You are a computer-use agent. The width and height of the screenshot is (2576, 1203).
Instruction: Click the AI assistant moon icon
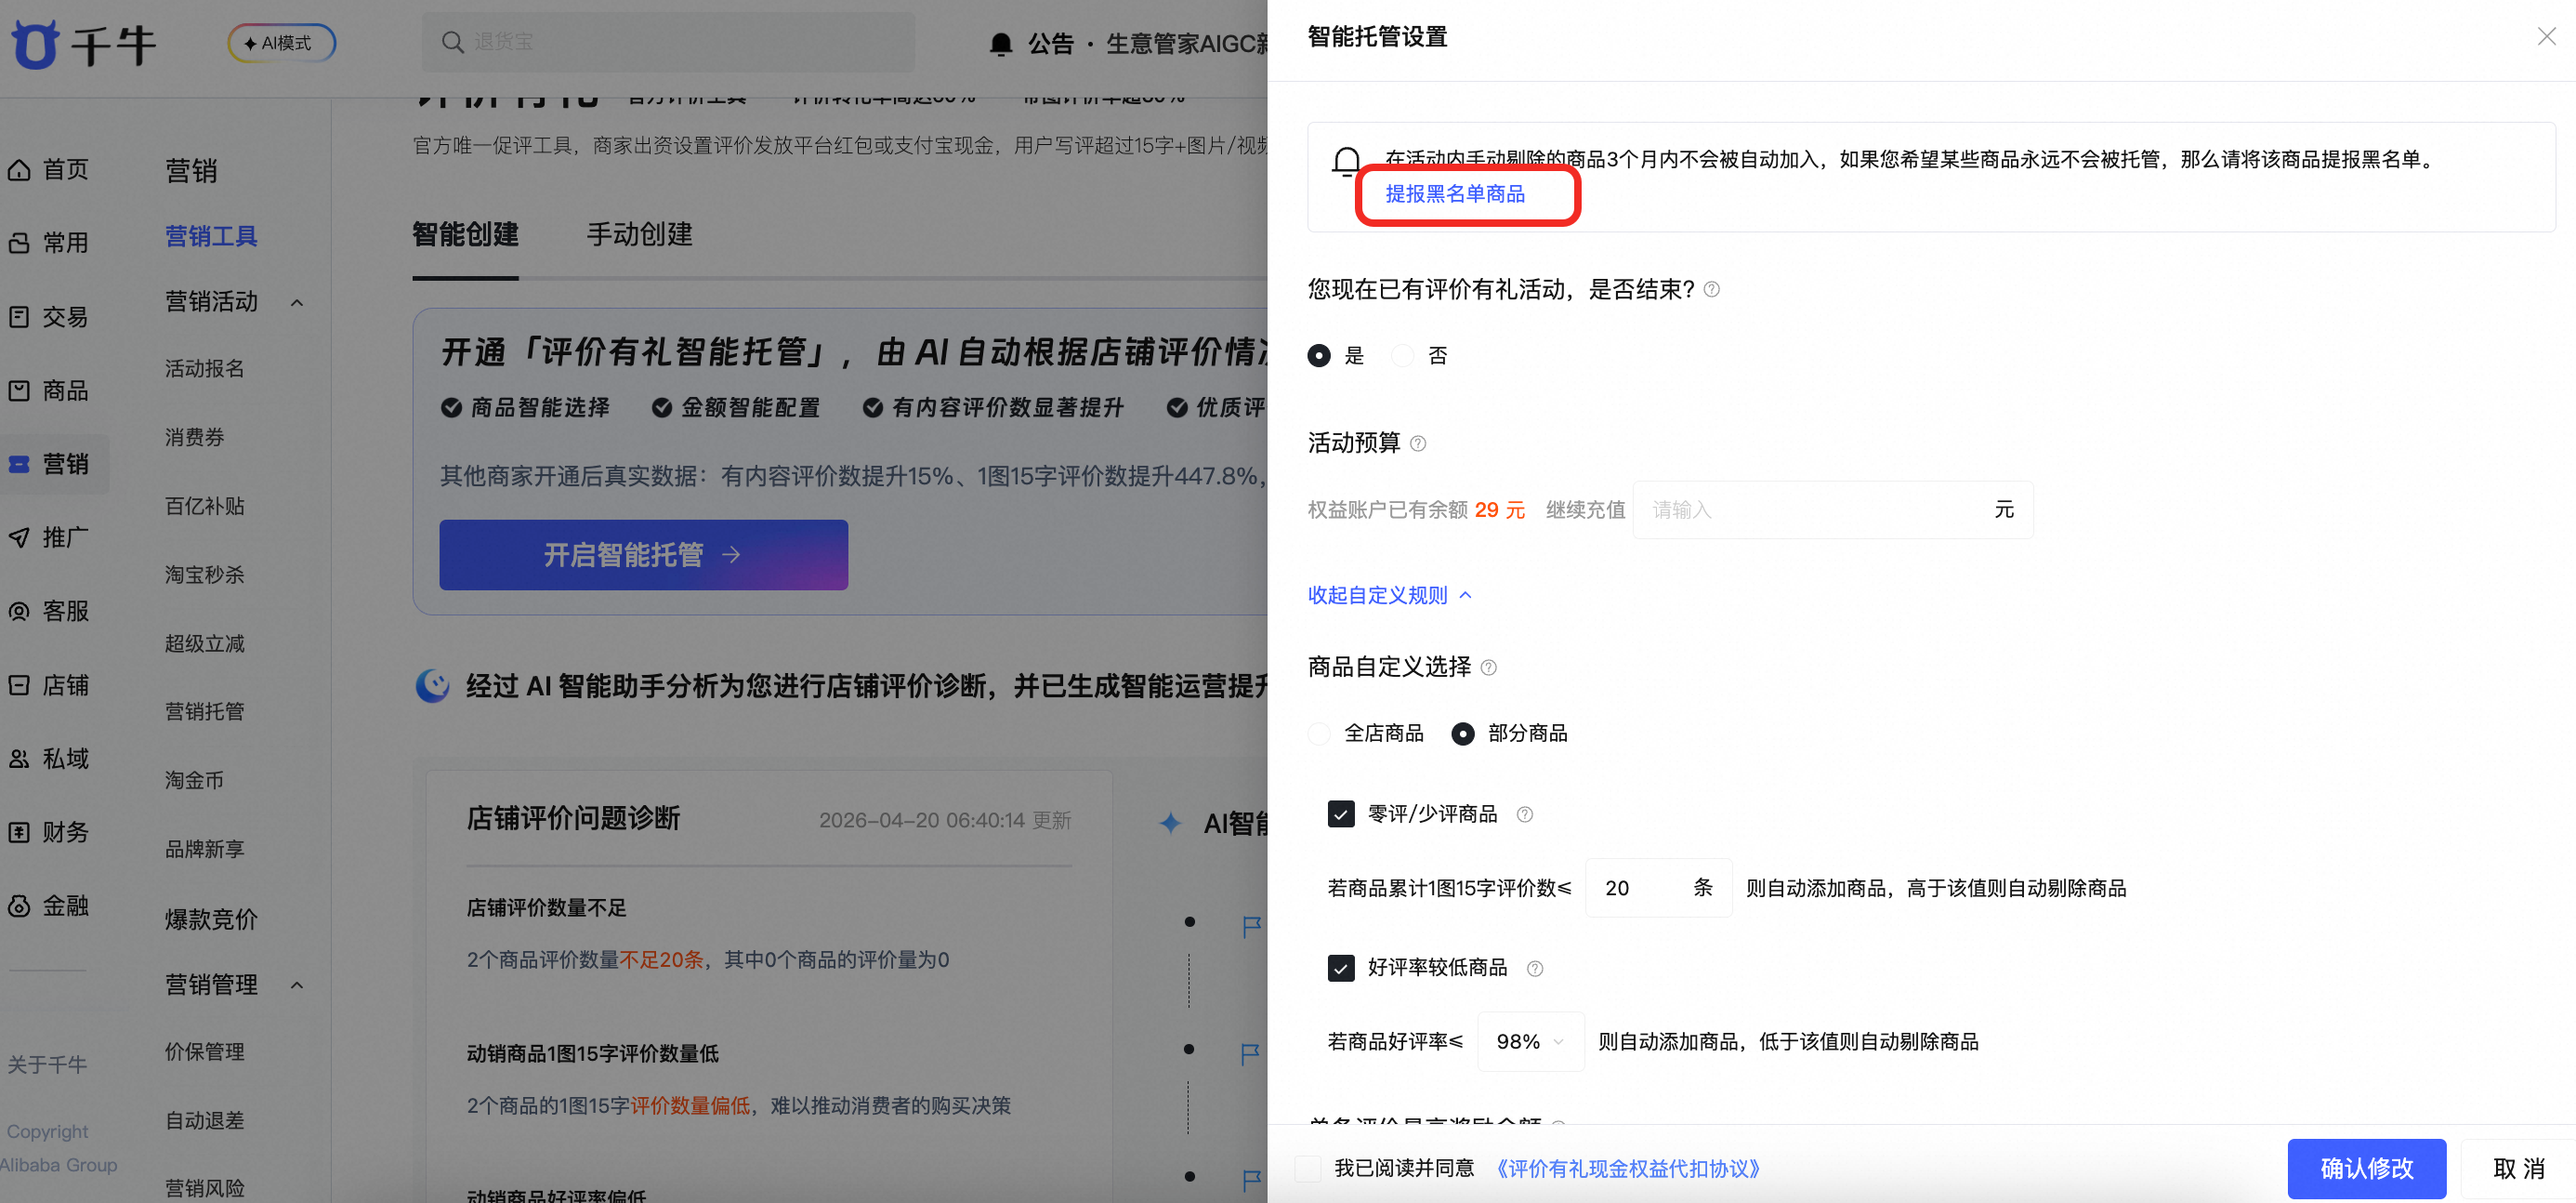pos(433,686)
